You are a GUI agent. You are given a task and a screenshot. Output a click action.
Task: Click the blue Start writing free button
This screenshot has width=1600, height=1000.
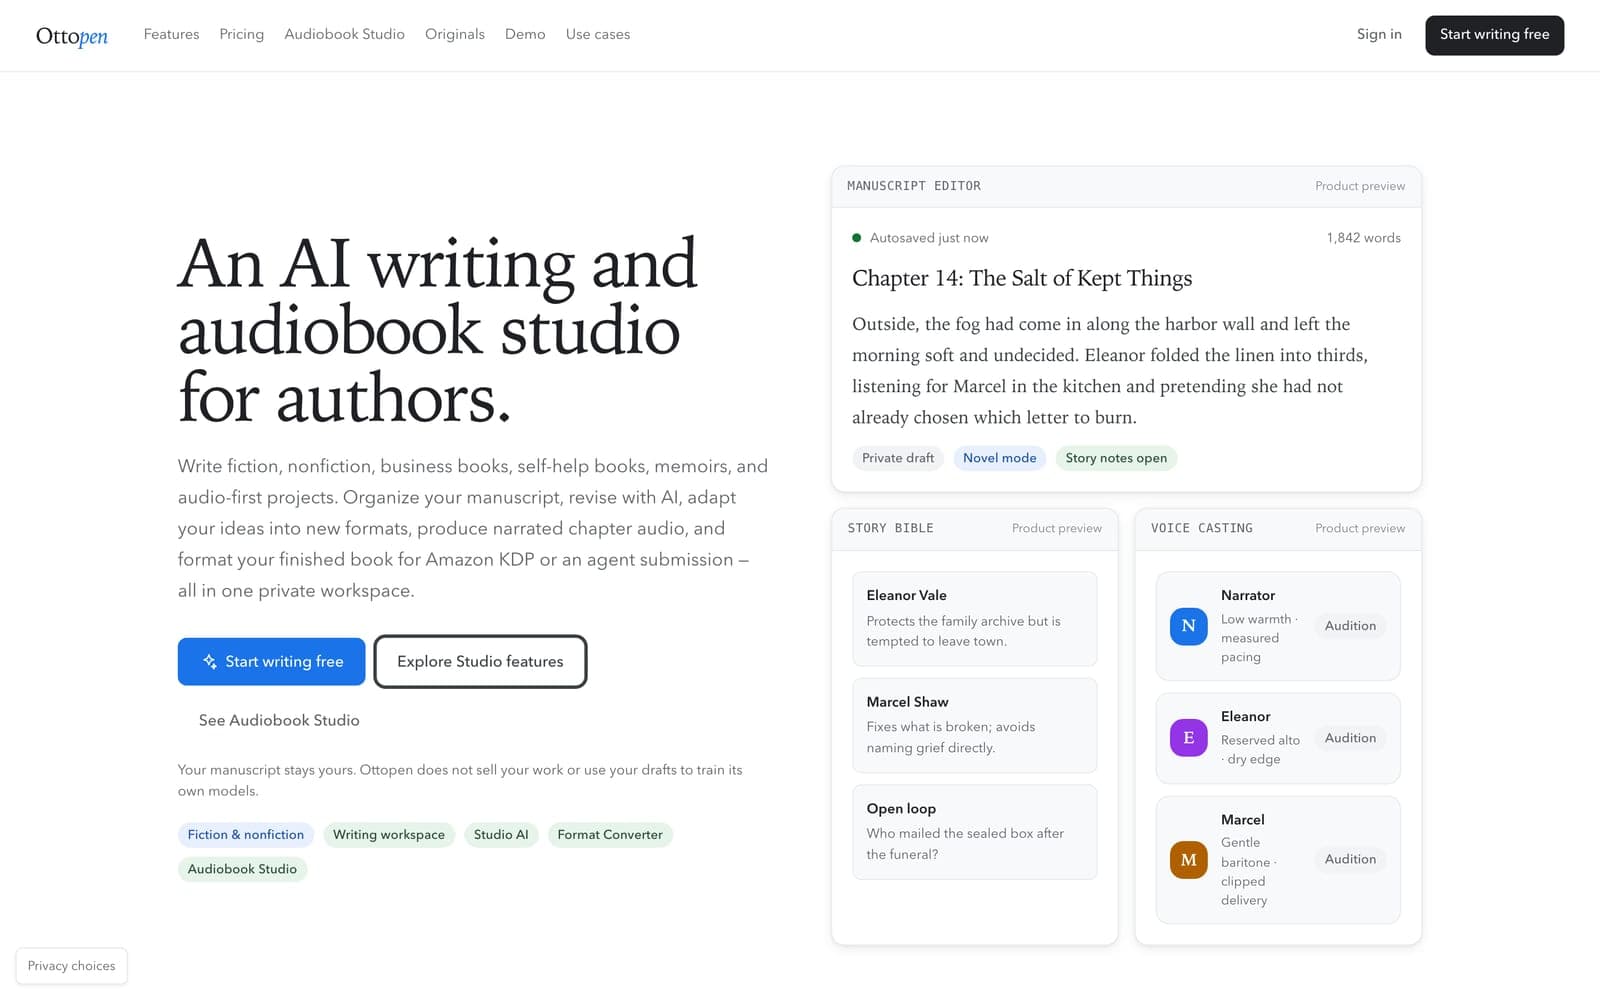click(x=271, y=662)
